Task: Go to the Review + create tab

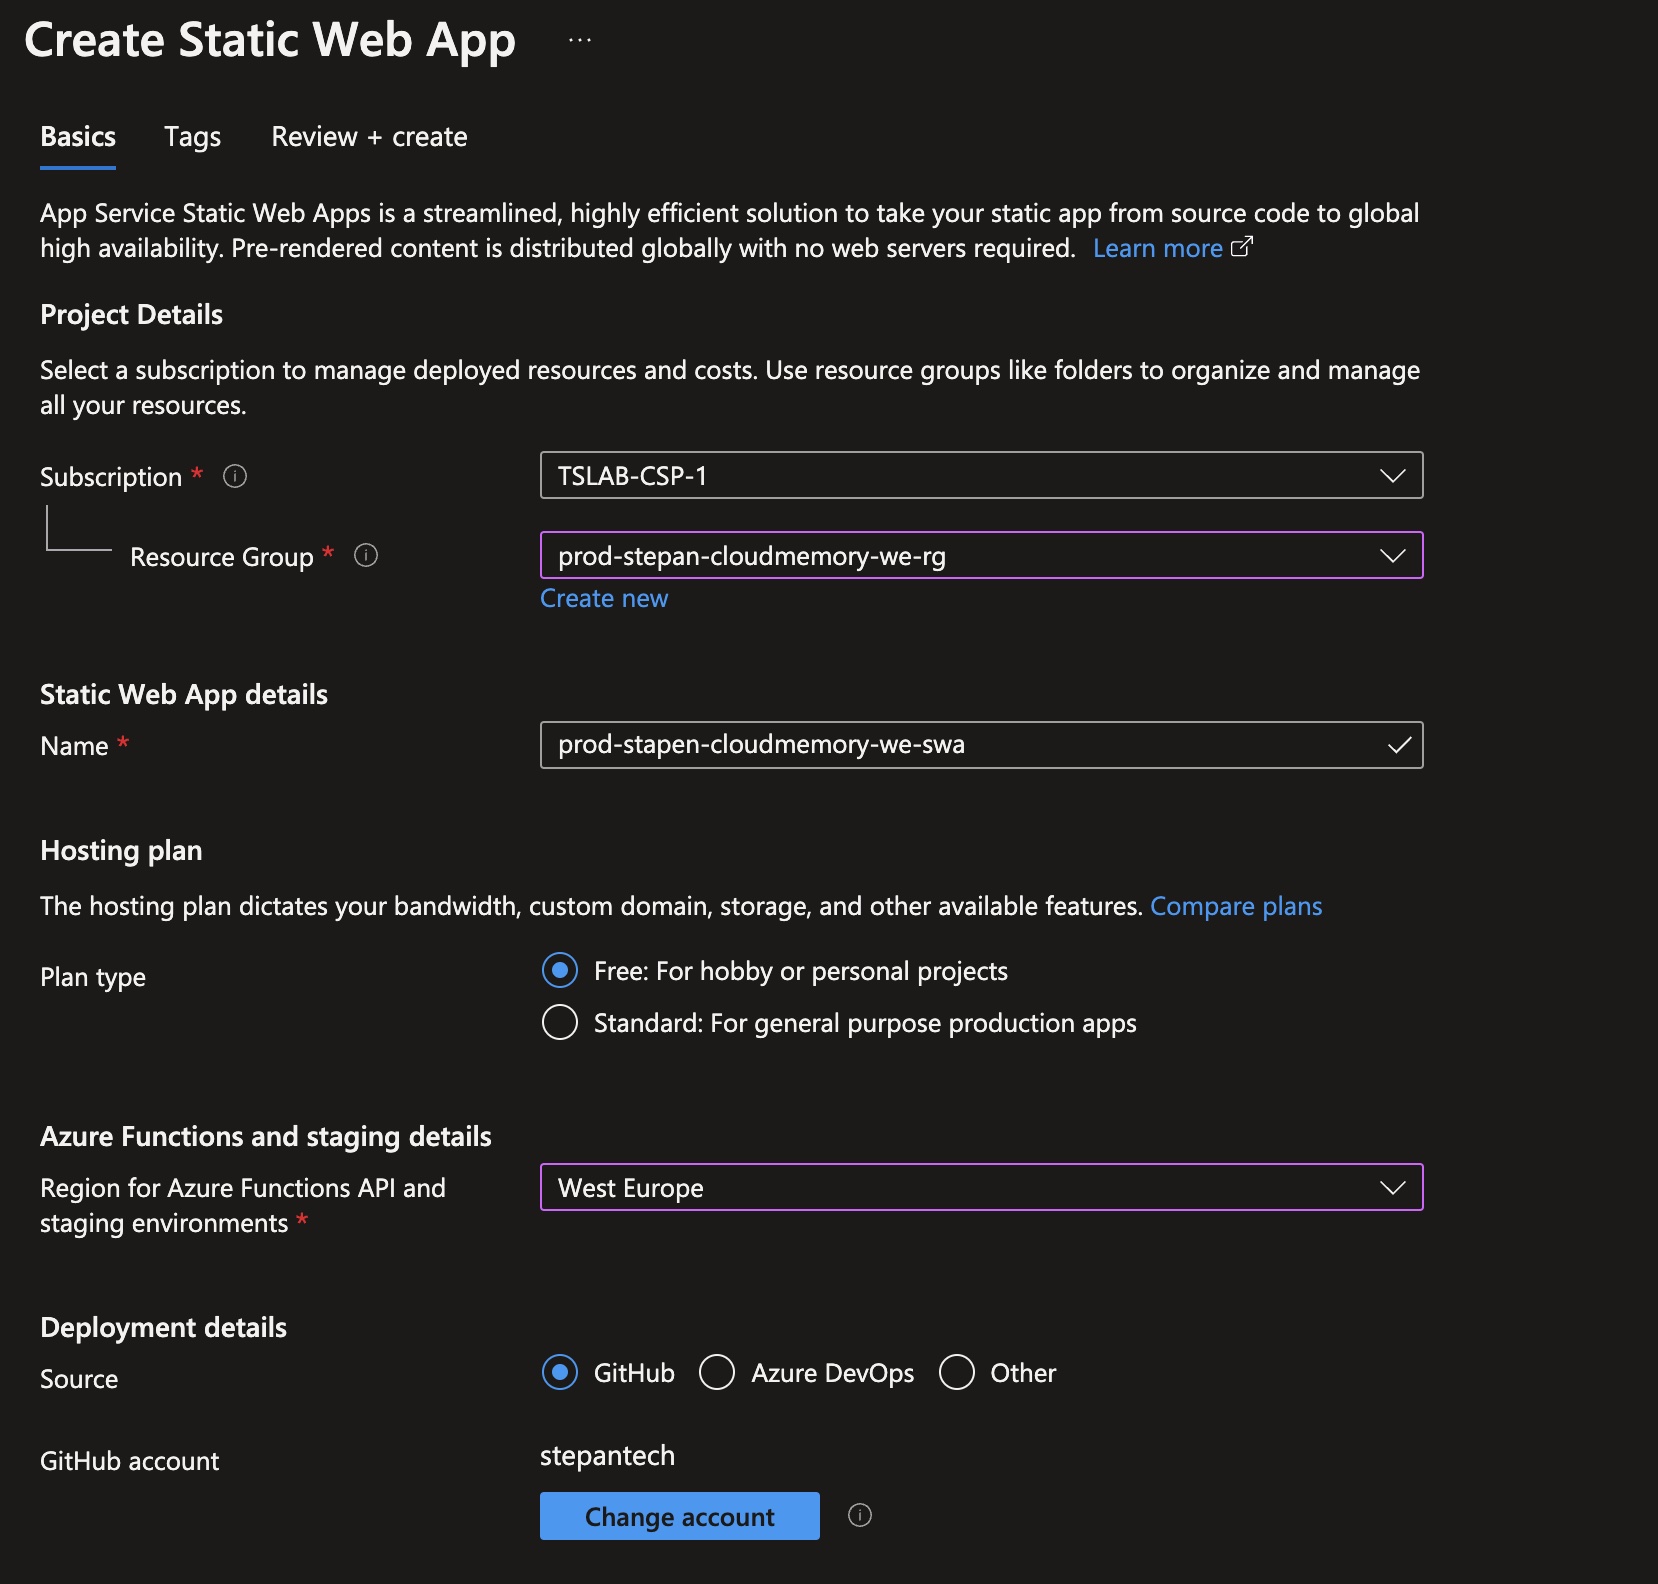Action: (x=369, y=137)
